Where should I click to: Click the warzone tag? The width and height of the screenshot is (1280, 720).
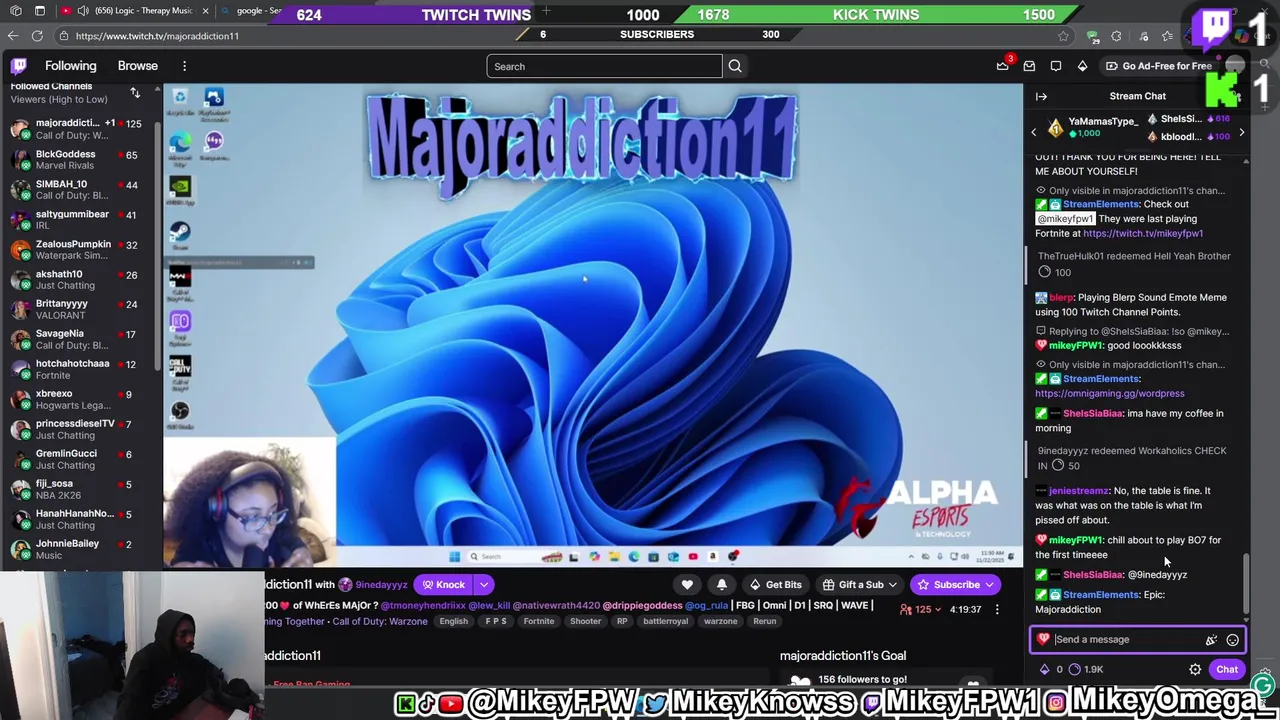pyautogui.click(x=720, y=621)
